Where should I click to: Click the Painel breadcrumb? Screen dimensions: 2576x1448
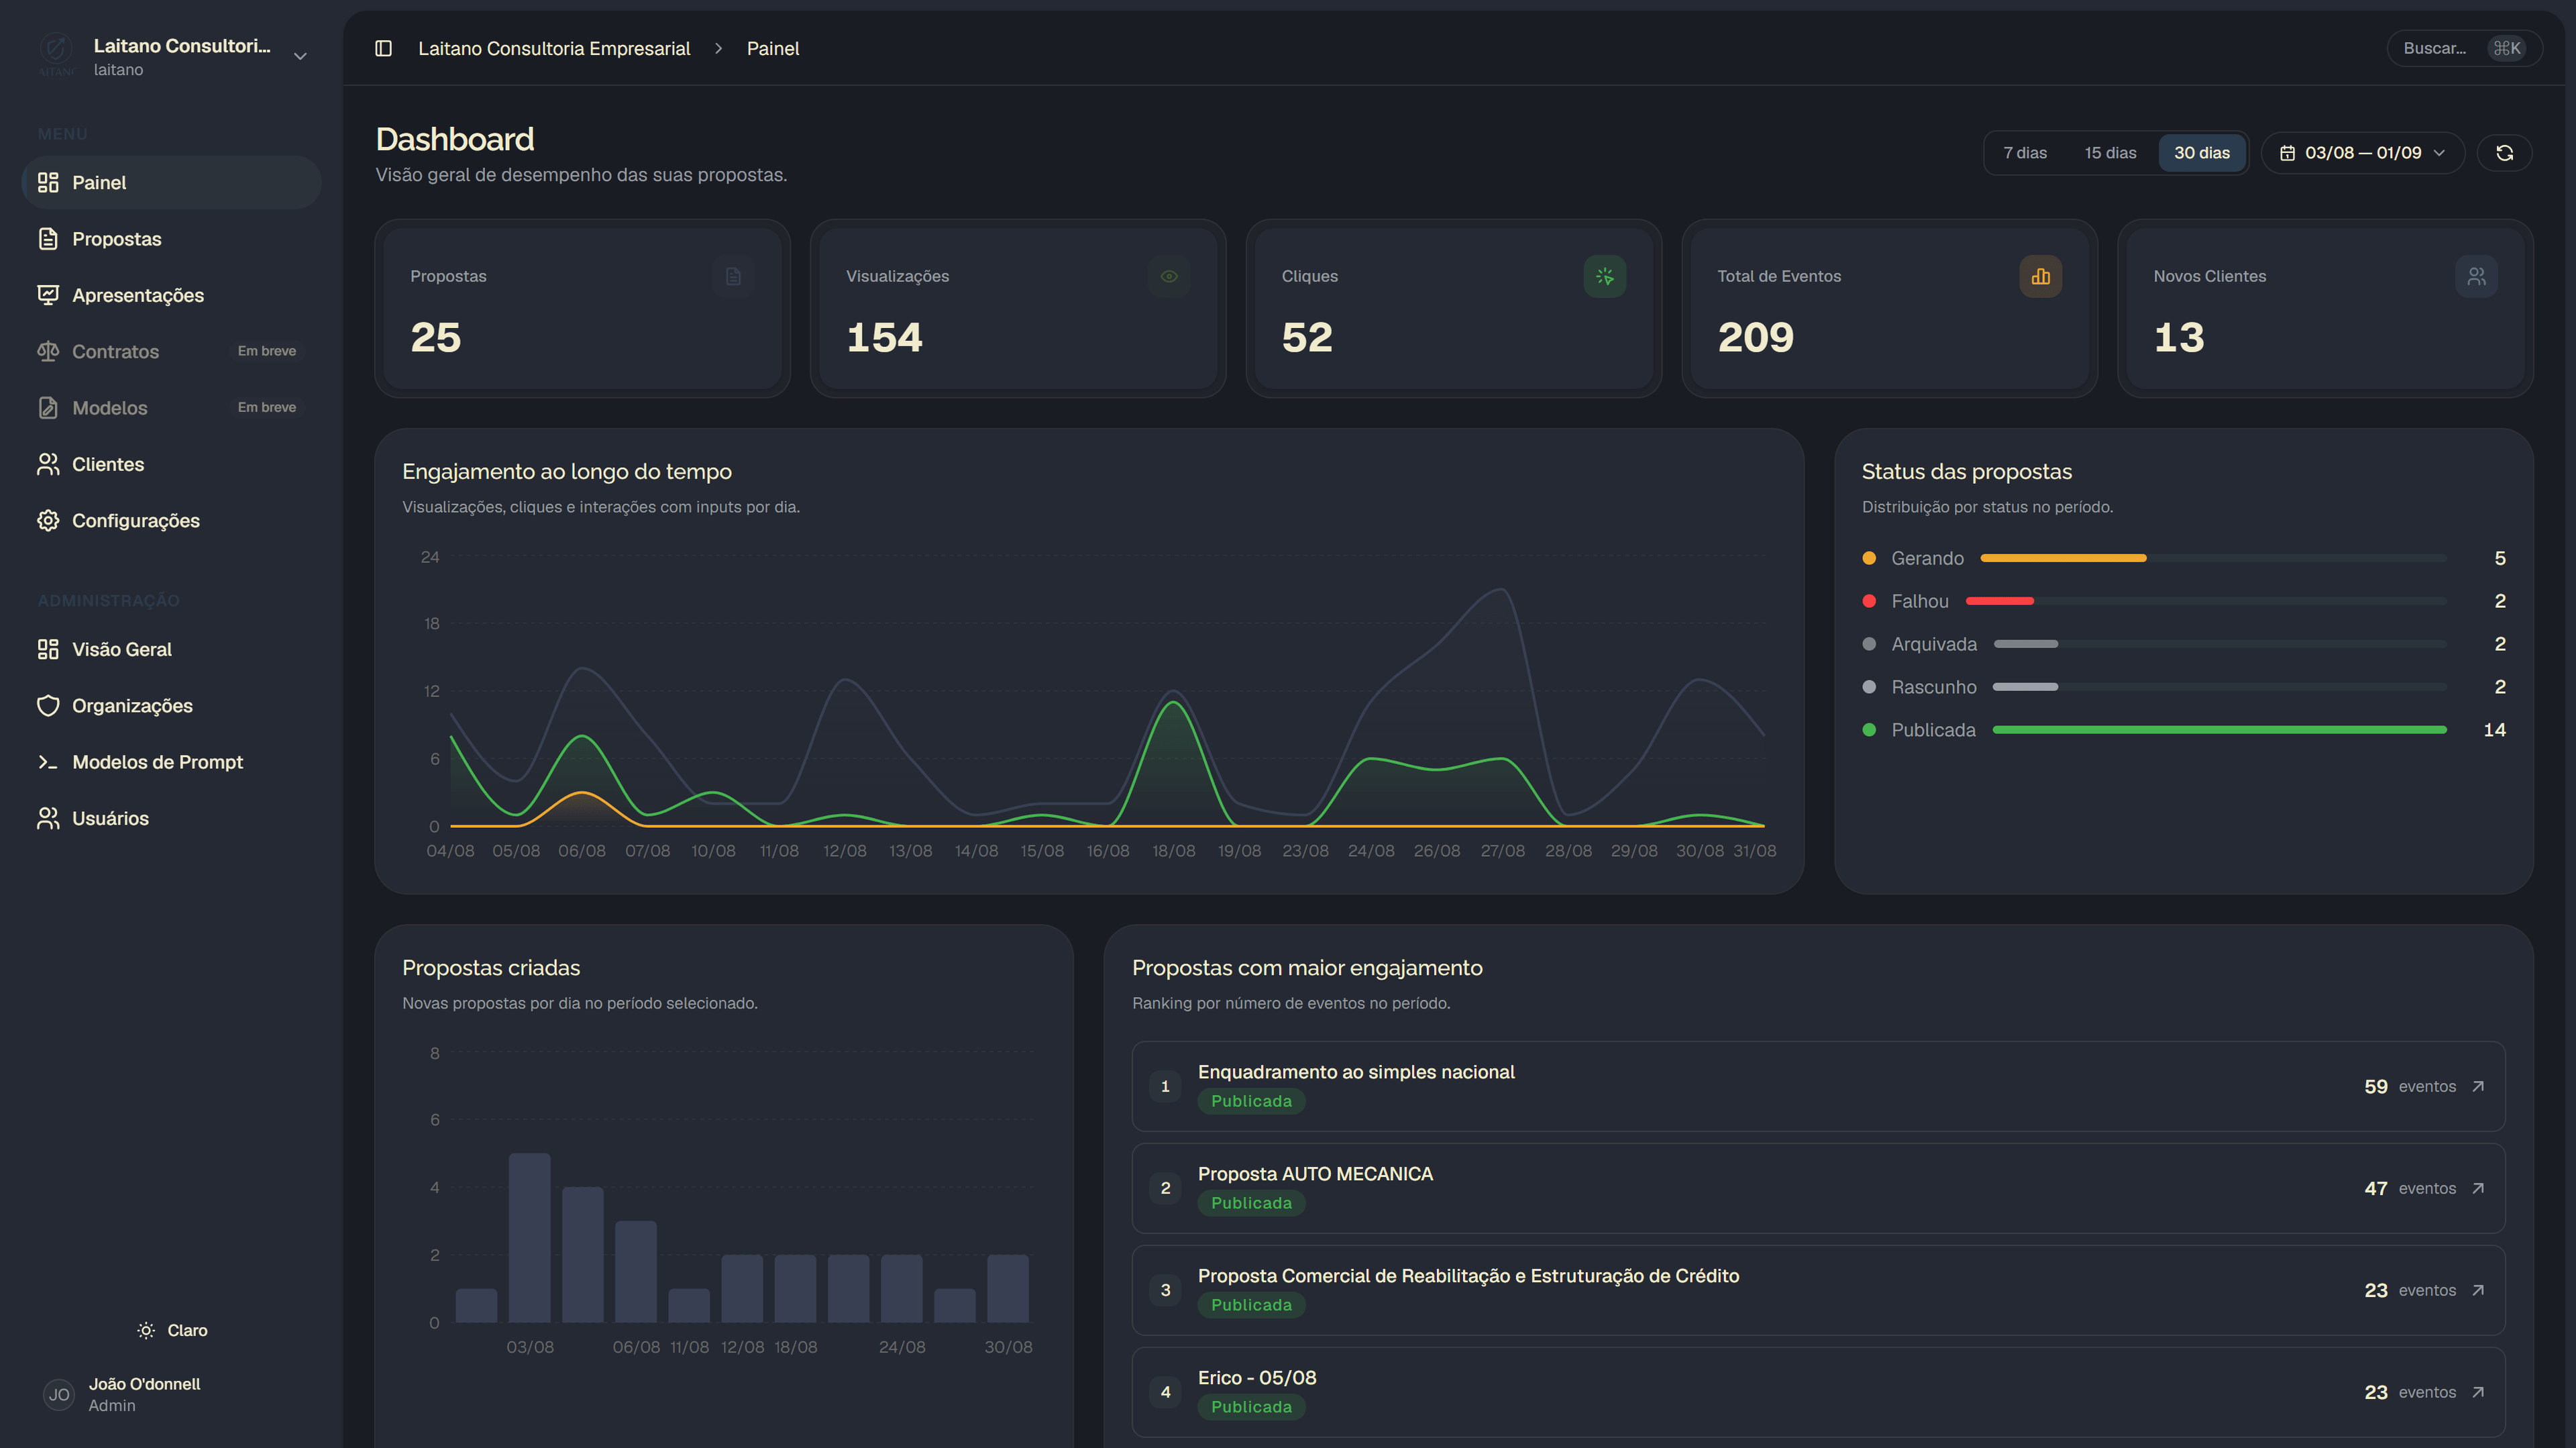click(x=773, y=48)
